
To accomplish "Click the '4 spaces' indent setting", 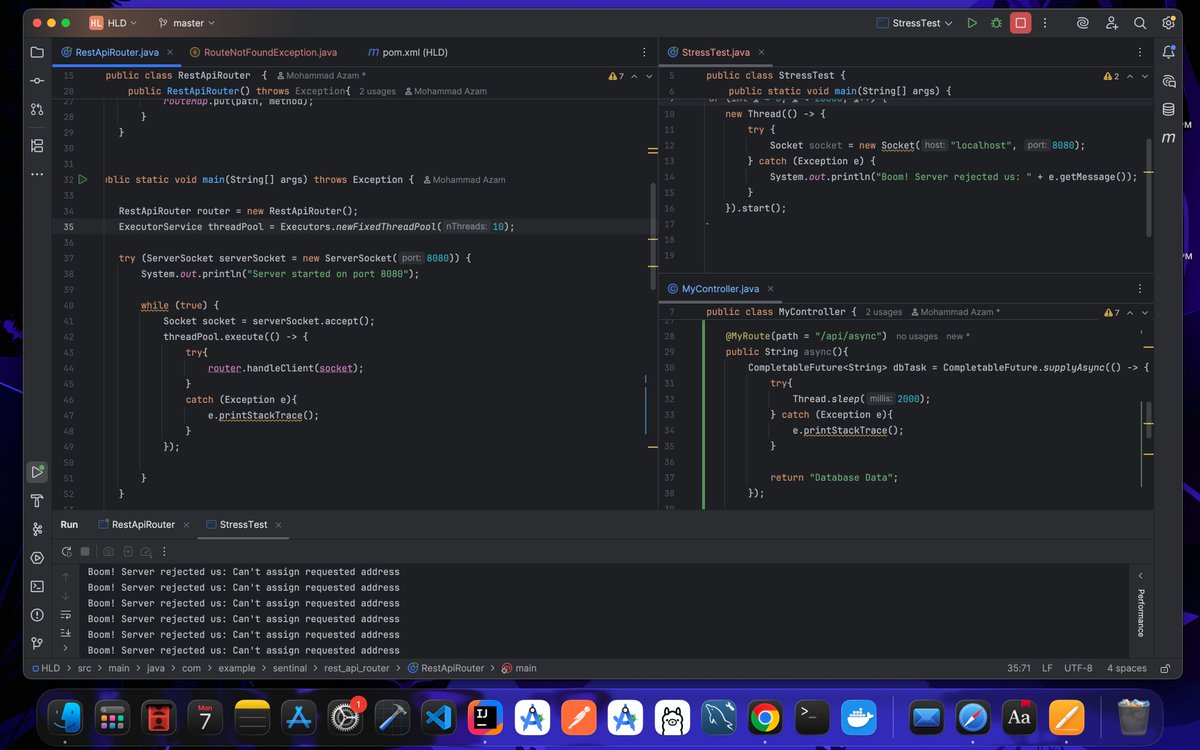I will tap(1127, 668).
